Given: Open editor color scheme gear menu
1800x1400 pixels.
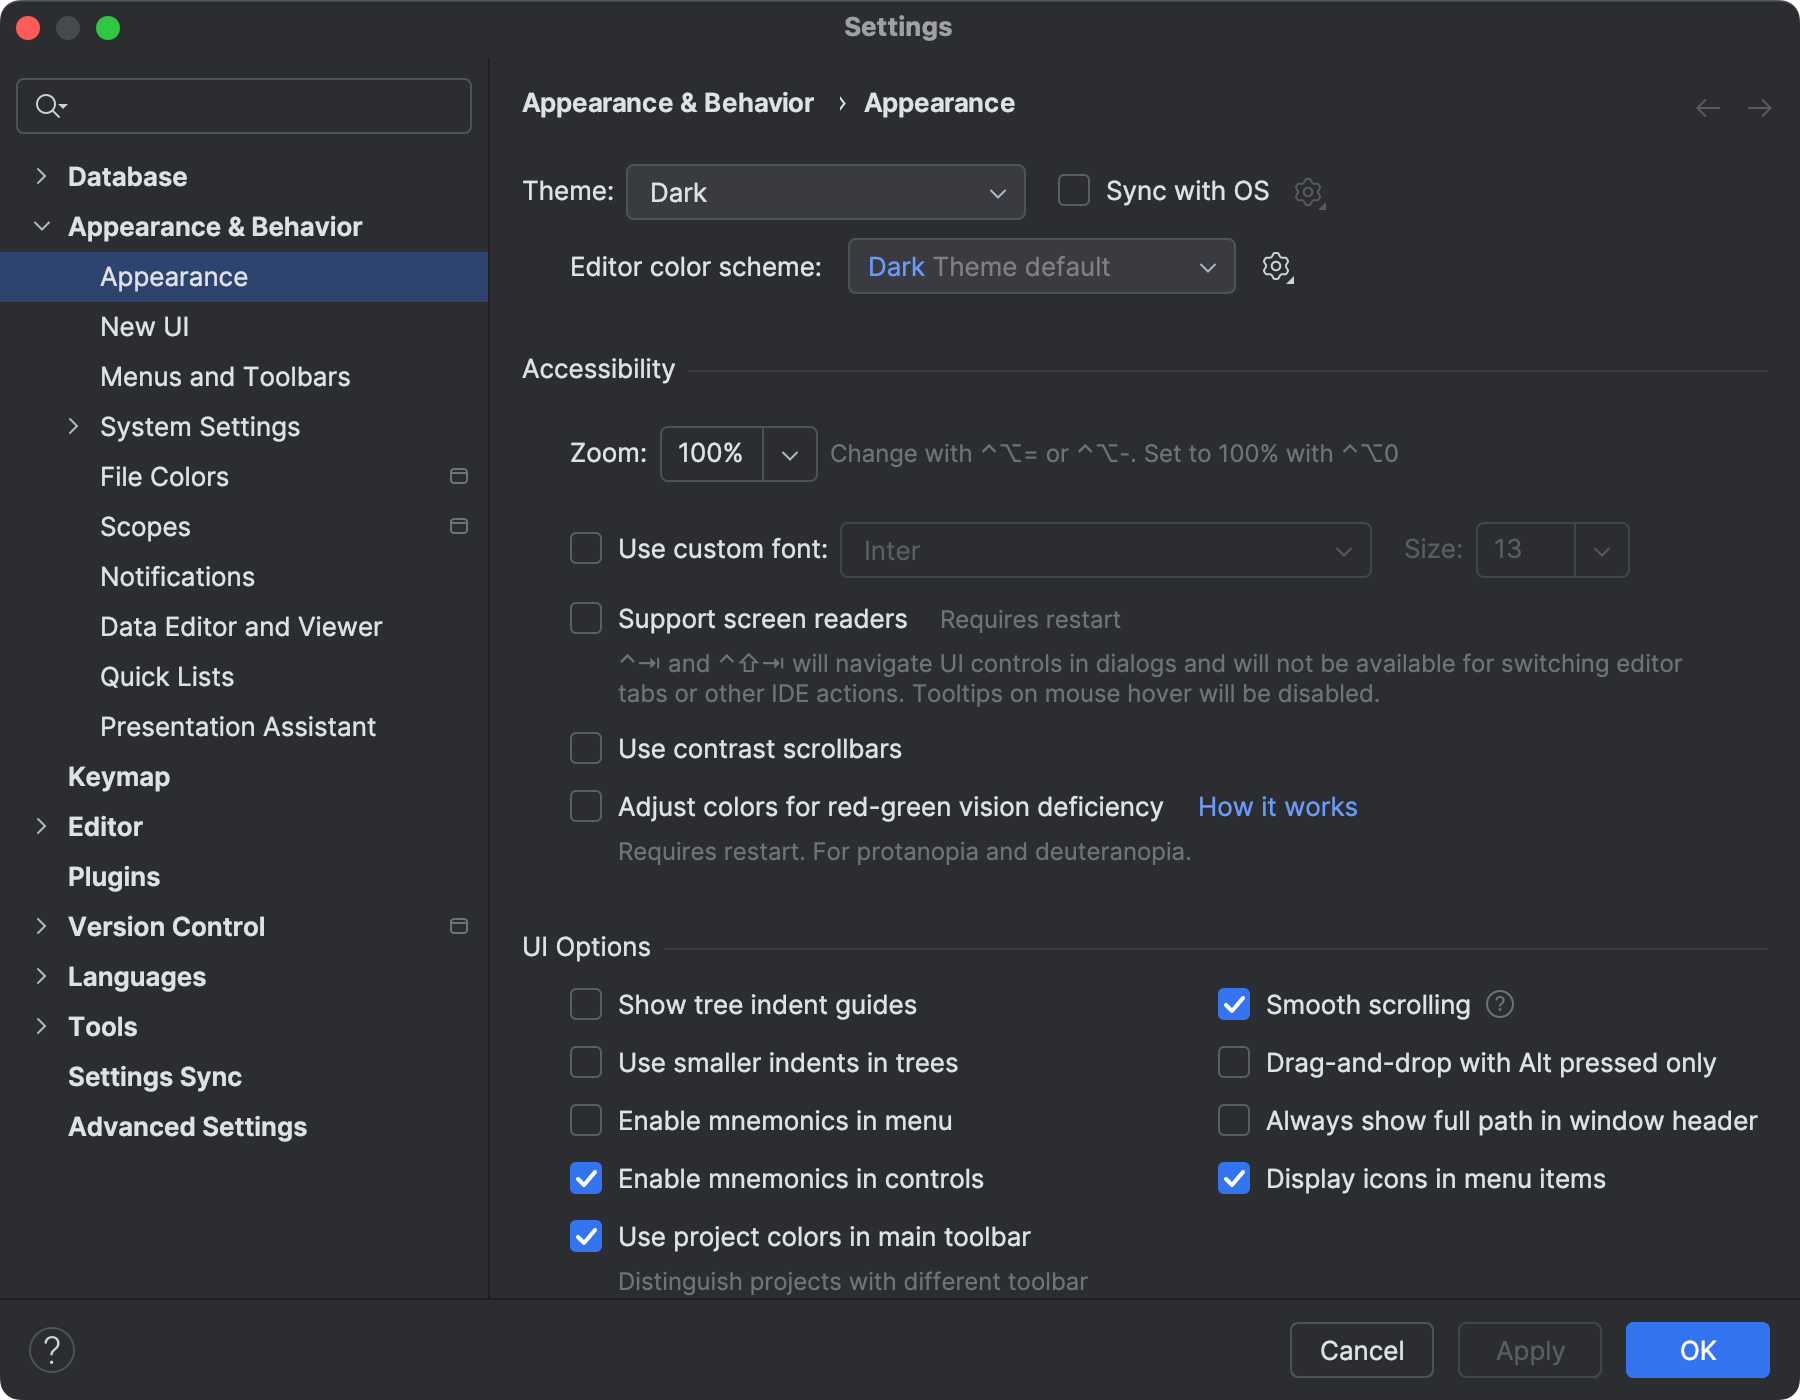Looking at the screenshot, I should [x=1277, y=267].
